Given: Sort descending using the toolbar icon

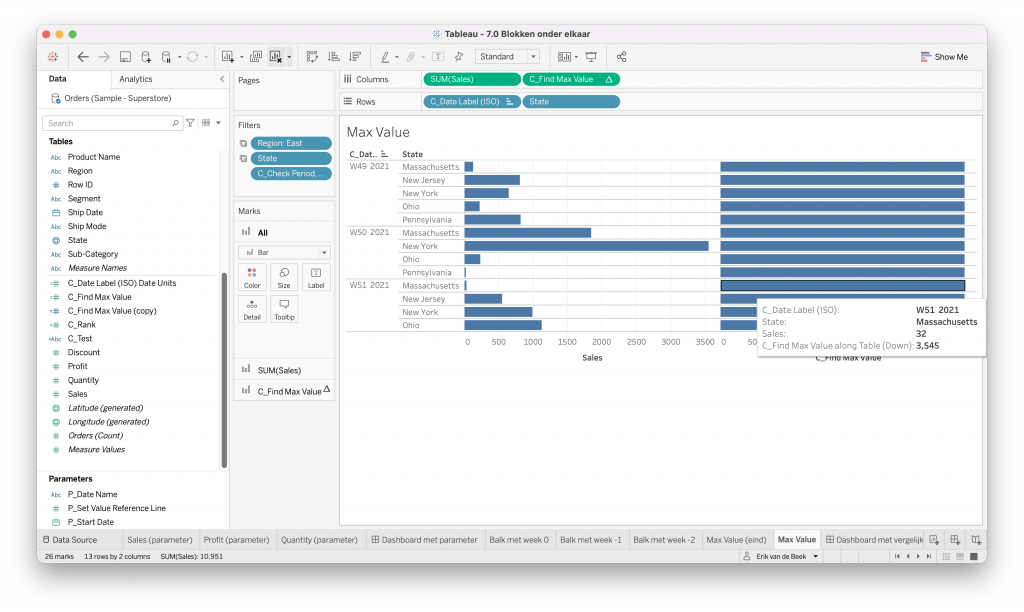Looking at the screenshot, I should coord(354,56).
